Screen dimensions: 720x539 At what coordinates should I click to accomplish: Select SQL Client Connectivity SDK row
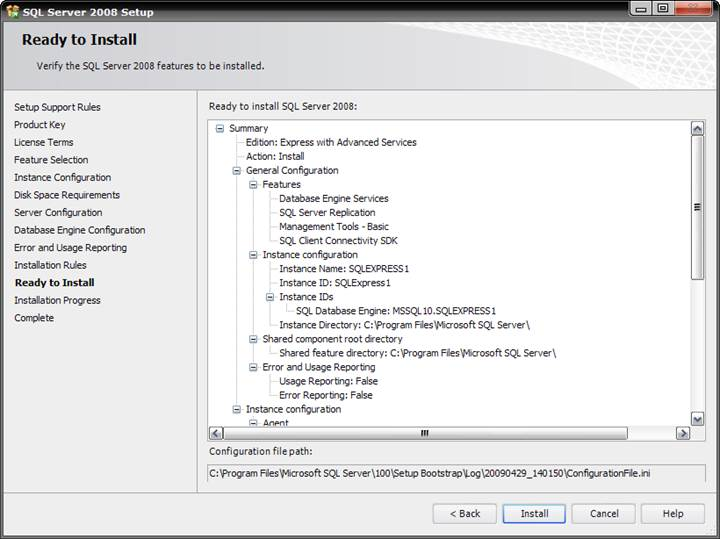click(x=338, y=241)
